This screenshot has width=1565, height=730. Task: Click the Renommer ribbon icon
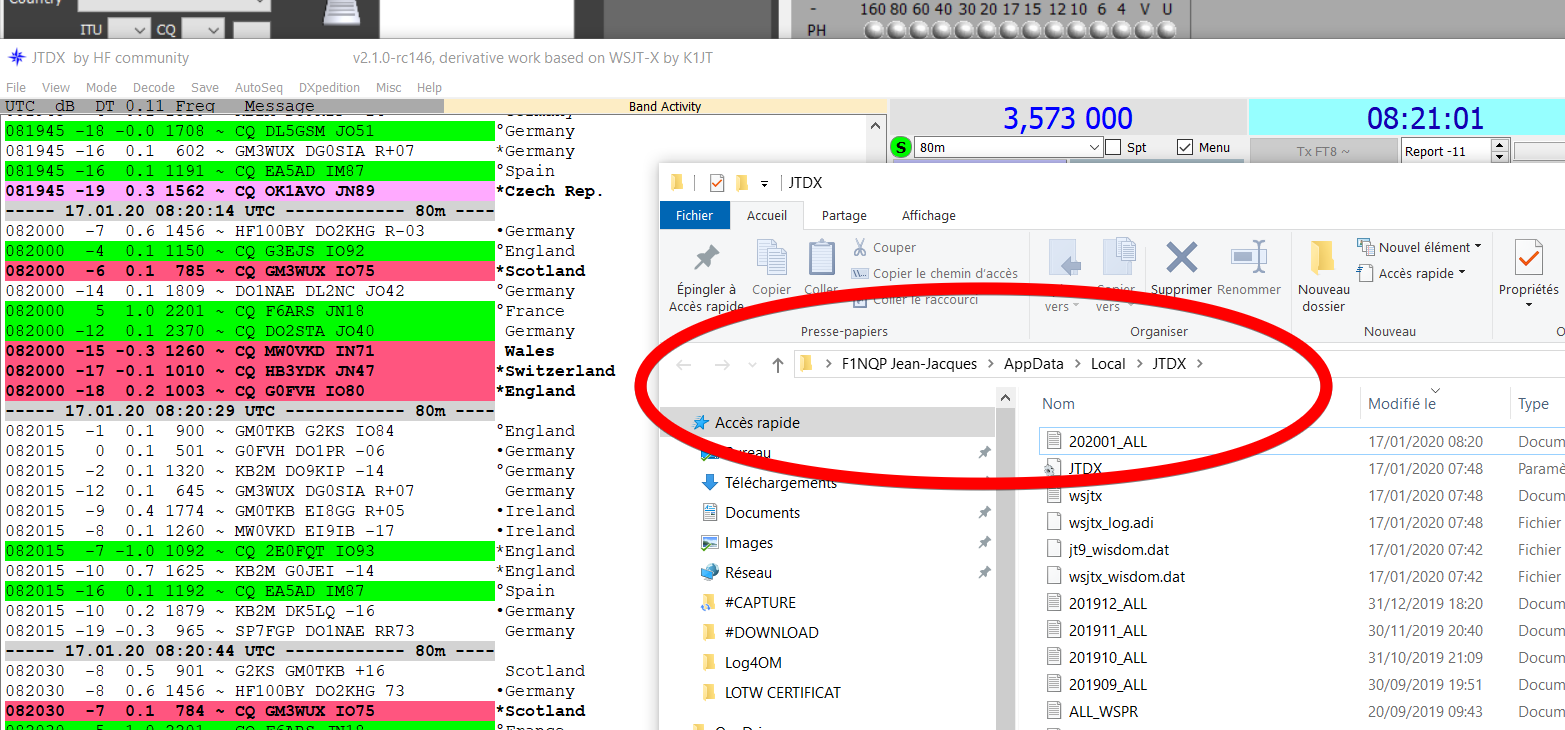[1249, 258]
